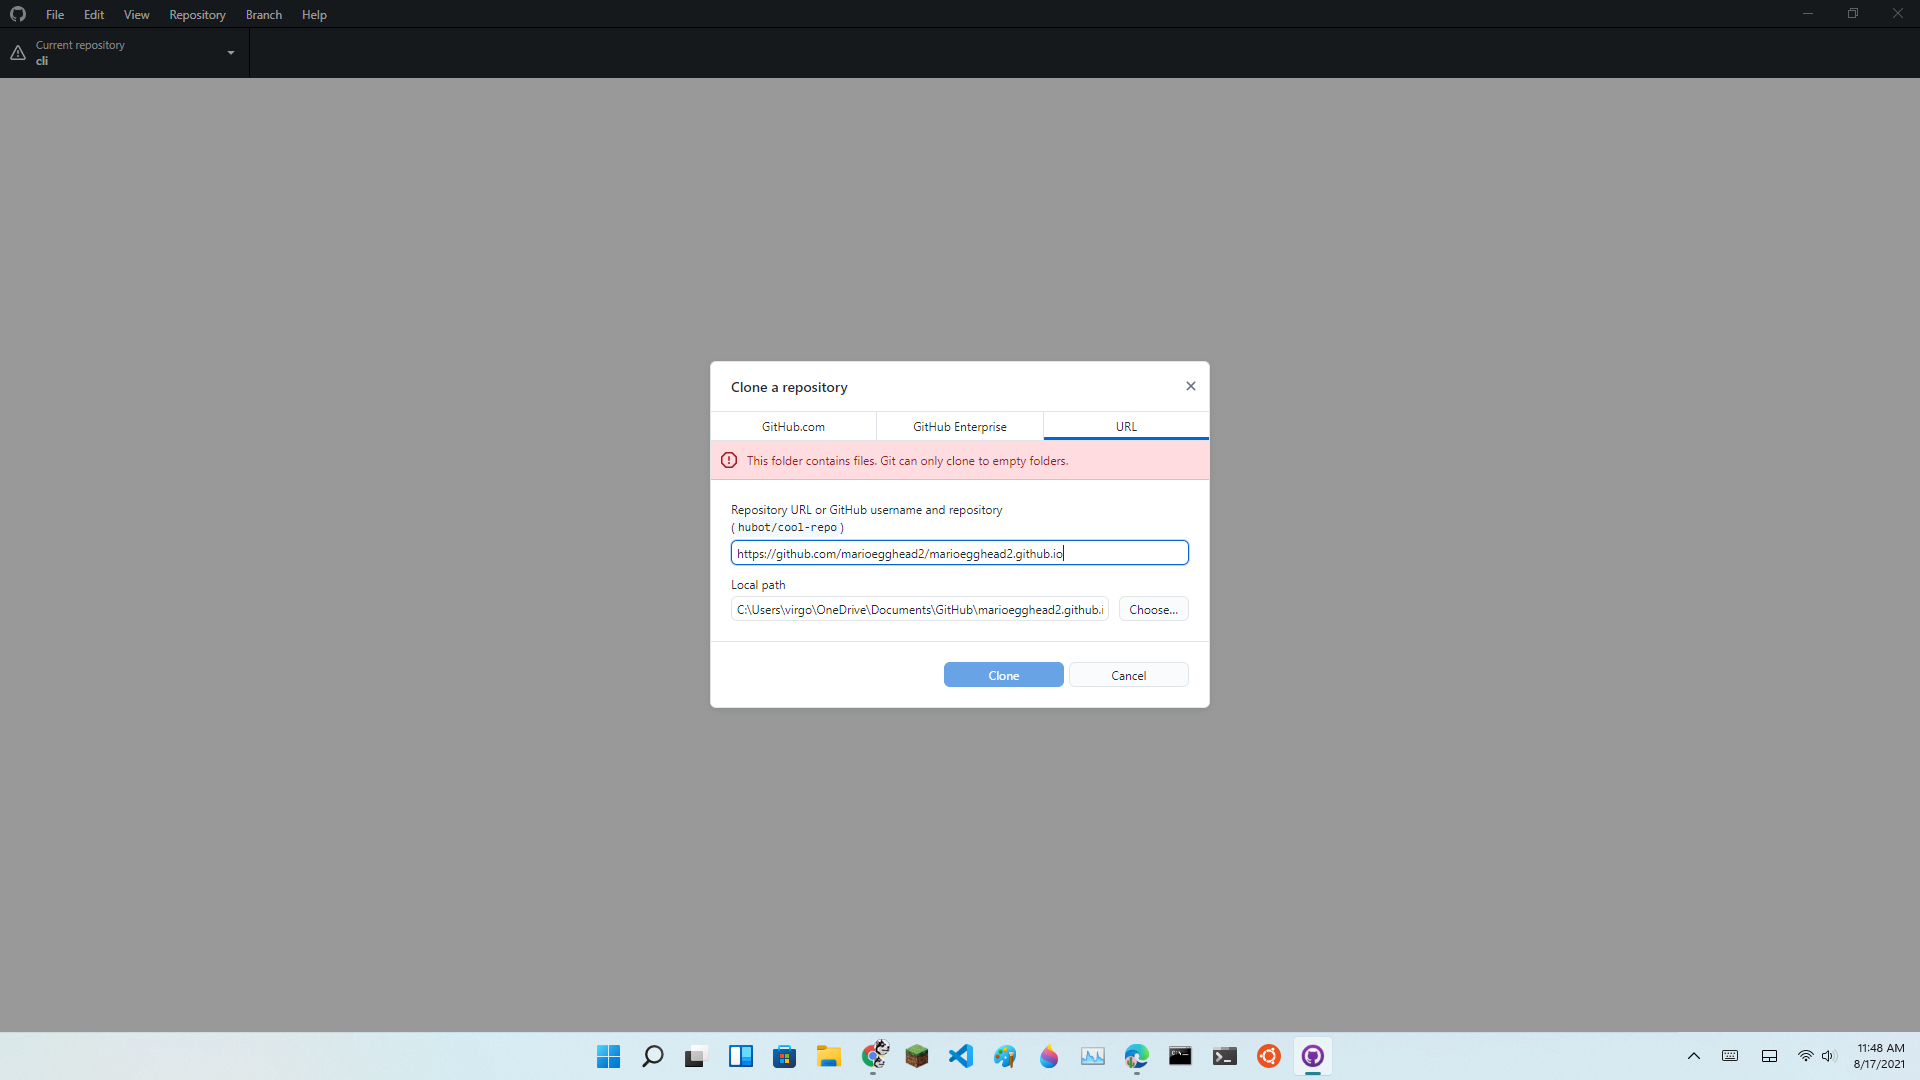Open the paint palette app icon
The image size is (1920, 1080).
tap(1004, 1056)
